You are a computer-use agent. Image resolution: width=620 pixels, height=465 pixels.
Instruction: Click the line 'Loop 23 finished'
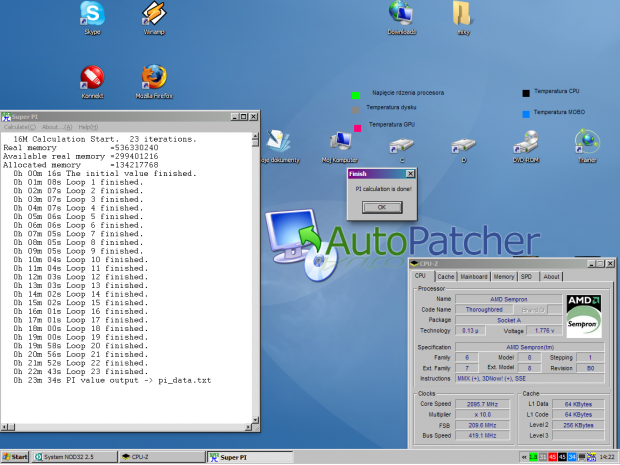coord(81,372)
